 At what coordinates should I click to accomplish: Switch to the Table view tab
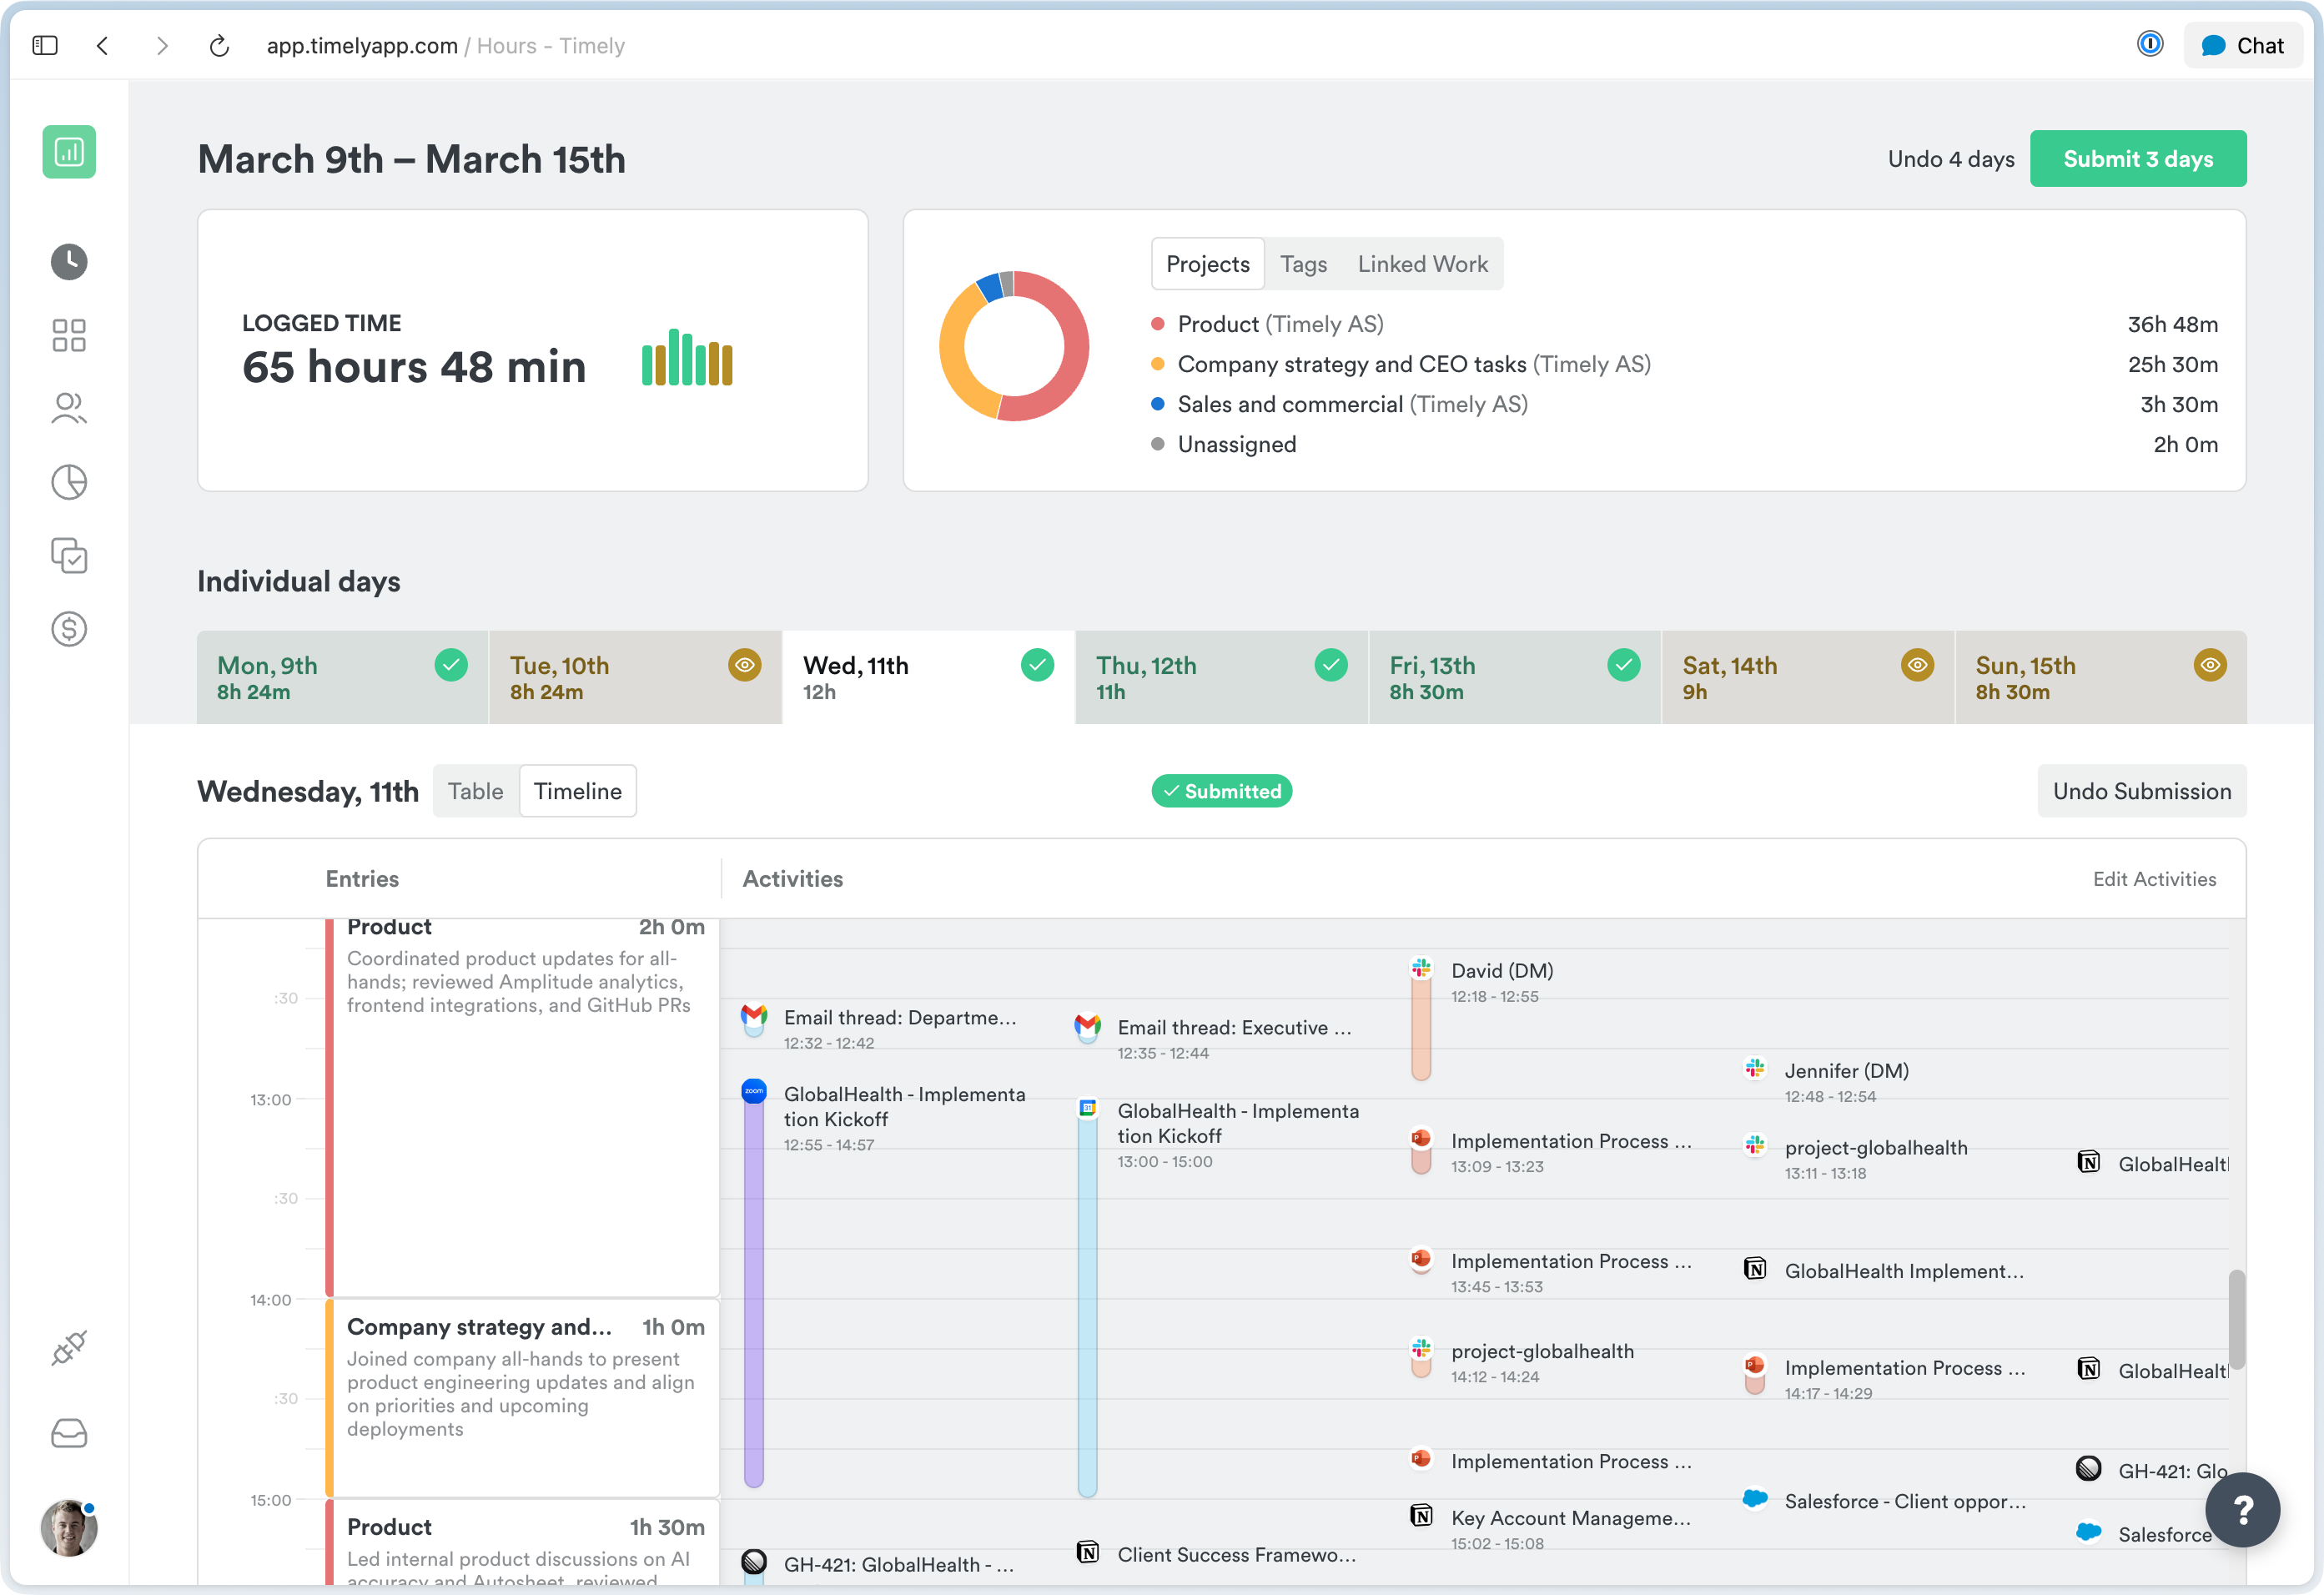click(475, 791)
